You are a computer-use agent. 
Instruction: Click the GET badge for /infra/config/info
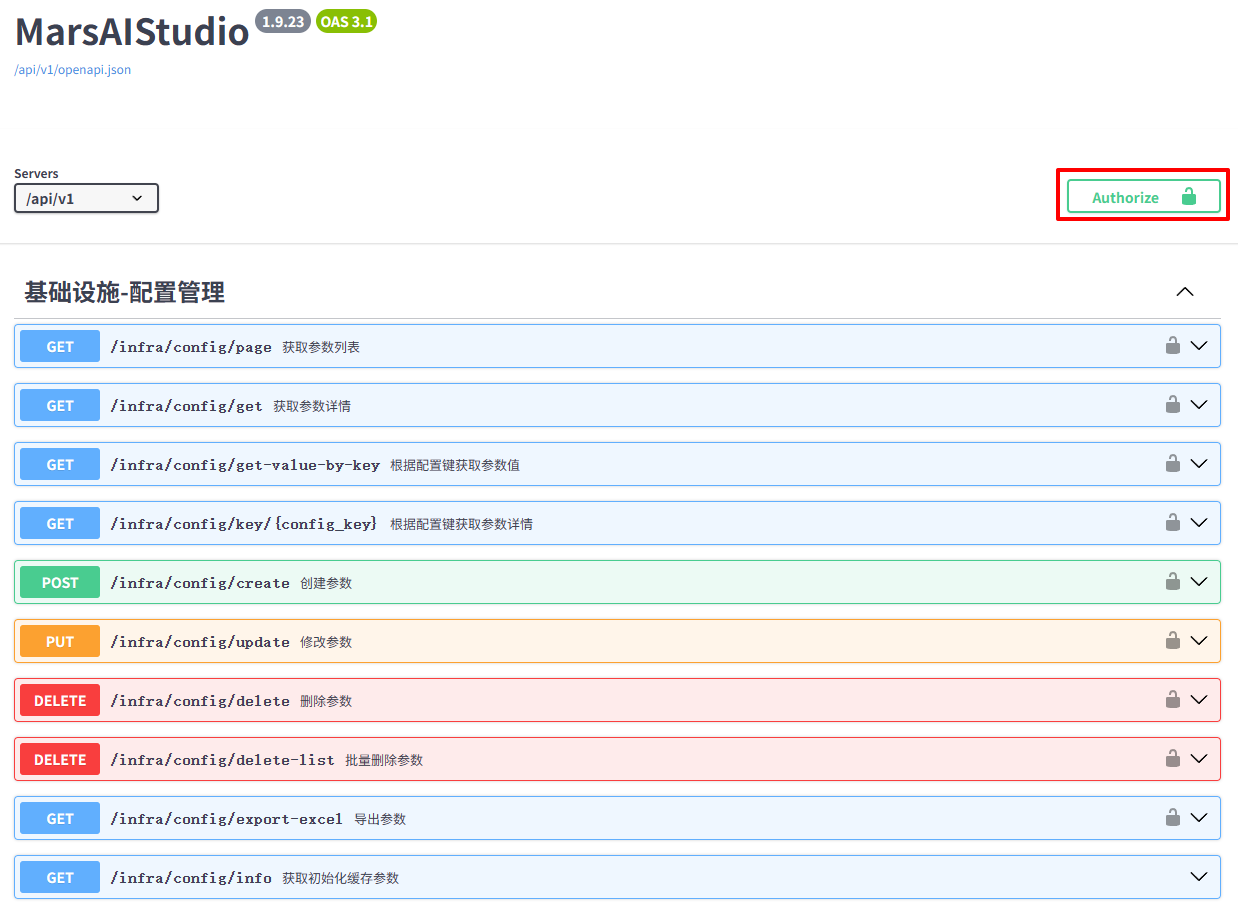pyautogui.click(x=60, y=878)
